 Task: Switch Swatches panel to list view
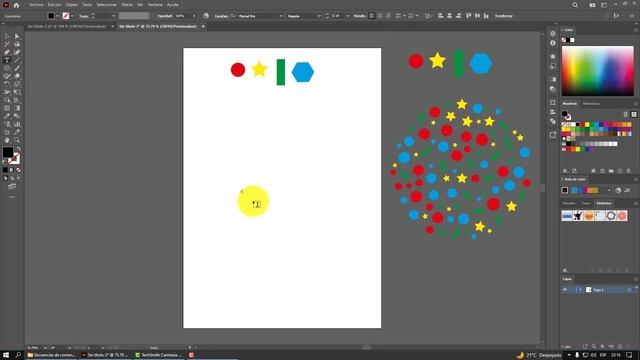(626, 114)
